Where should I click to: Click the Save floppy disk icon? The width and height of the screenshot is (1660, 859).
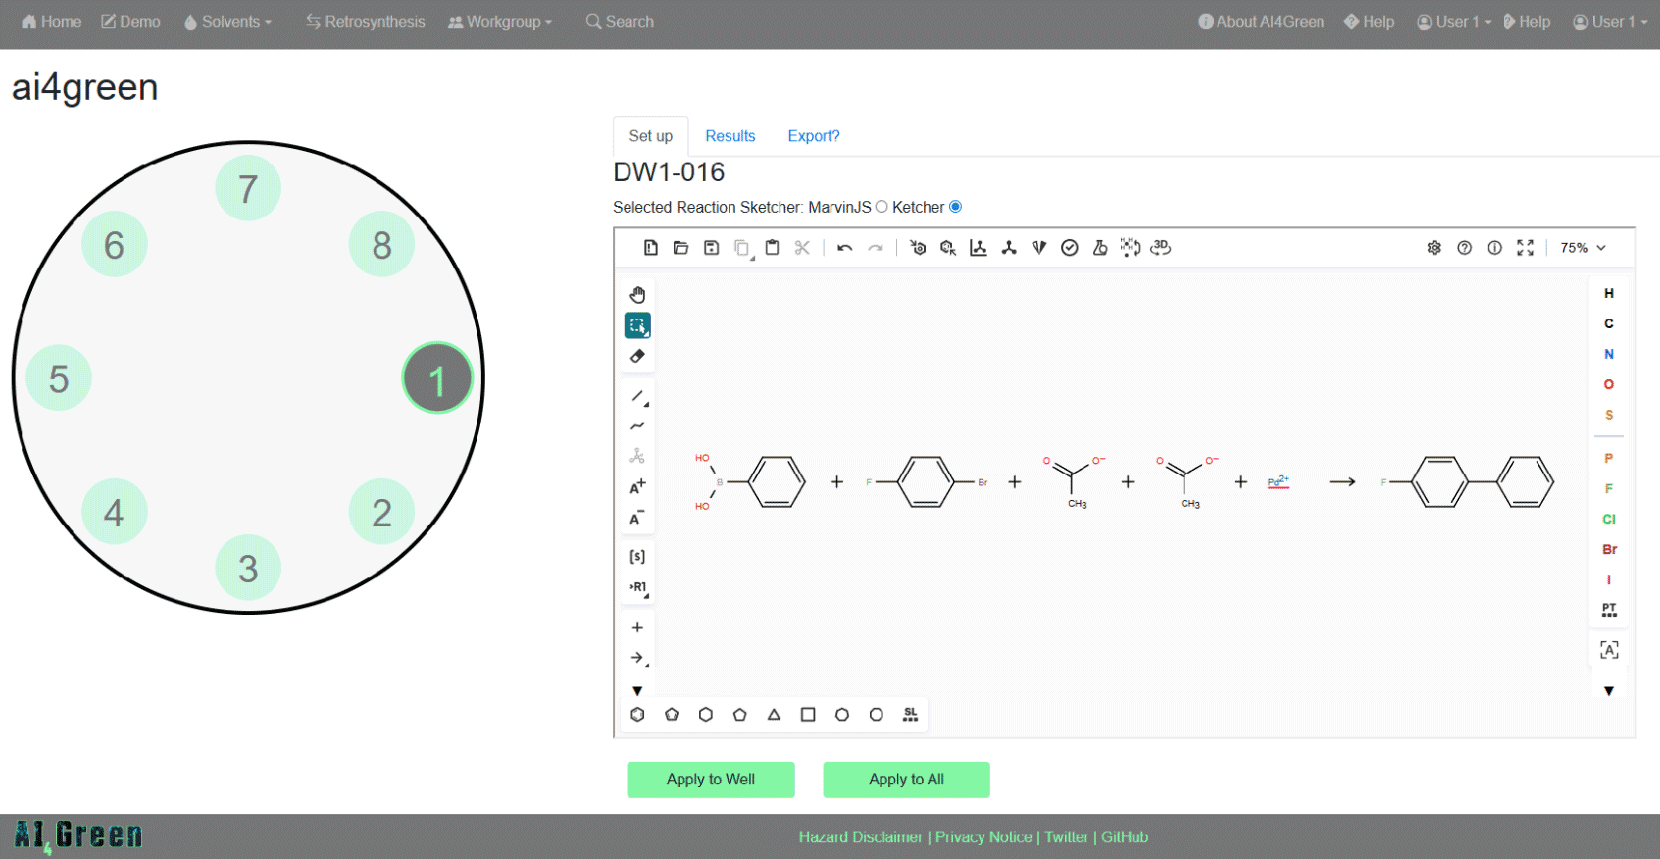tap(711, 248)
